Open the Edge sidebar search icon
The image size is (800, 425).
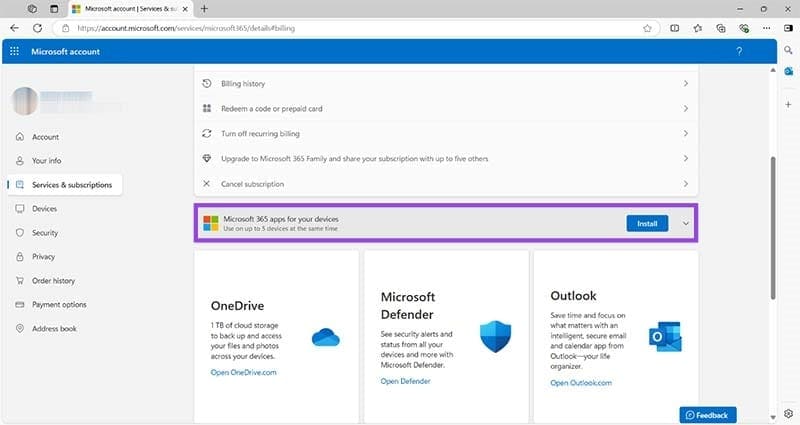pos(788,50)
